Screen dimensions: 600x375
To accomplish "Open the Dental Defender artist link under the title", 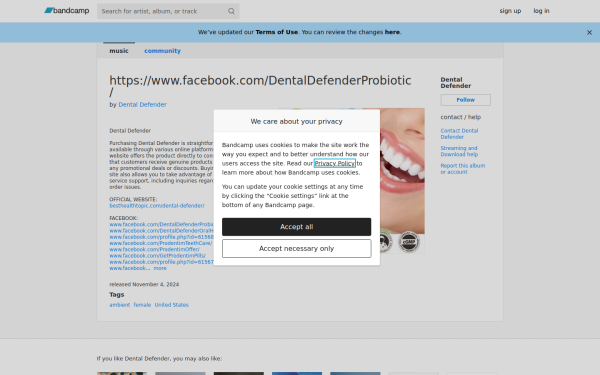I will pos(142,104).
